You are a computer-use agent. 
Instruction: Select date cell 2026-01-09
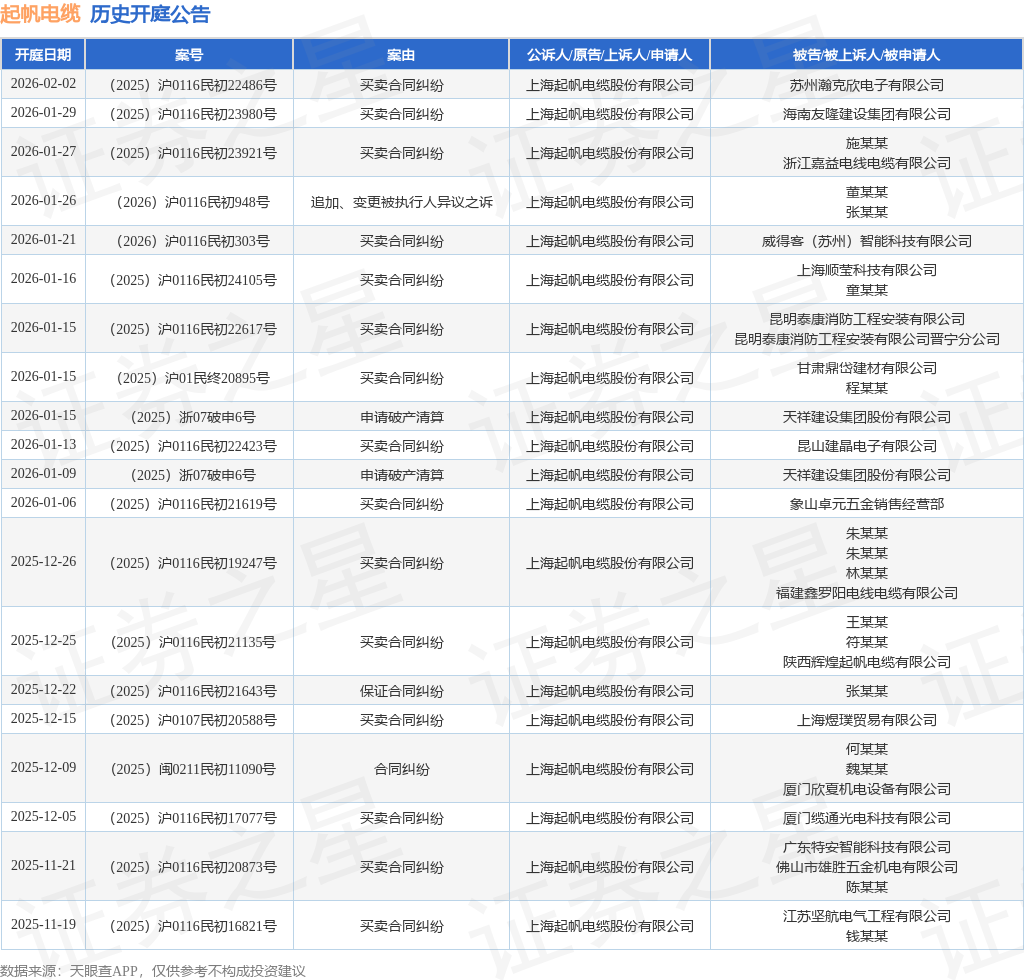click(43, 473)
